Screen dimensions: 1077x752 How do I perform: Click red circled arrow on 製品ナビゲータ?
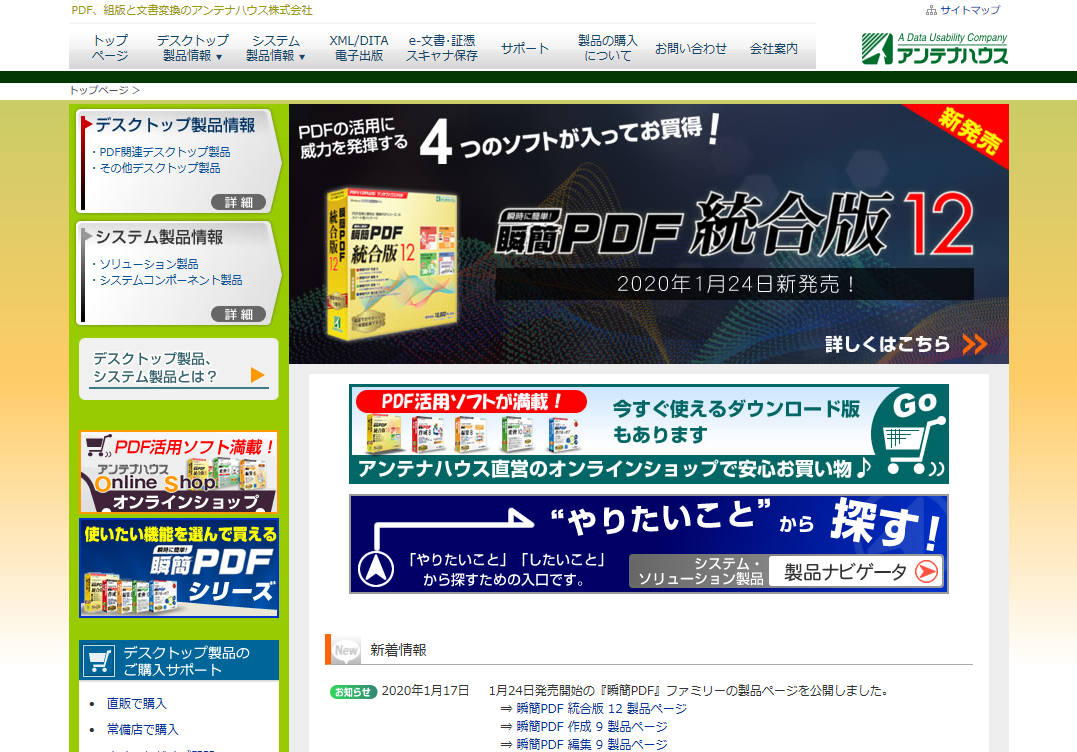(927, 571)
